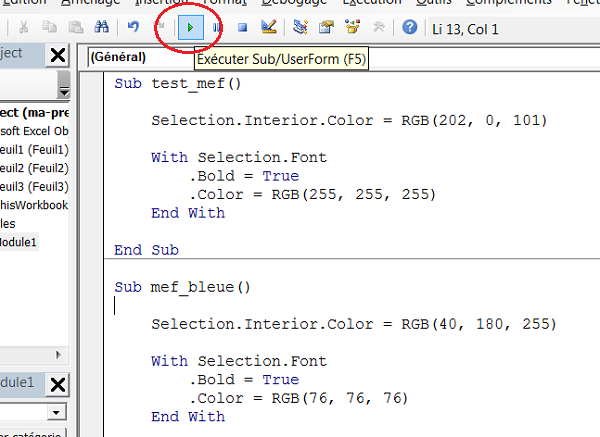The height and width of the screenshot is (437, 600).
Task: Close the Project explorer panel
Action: click(x=58, y=55)
